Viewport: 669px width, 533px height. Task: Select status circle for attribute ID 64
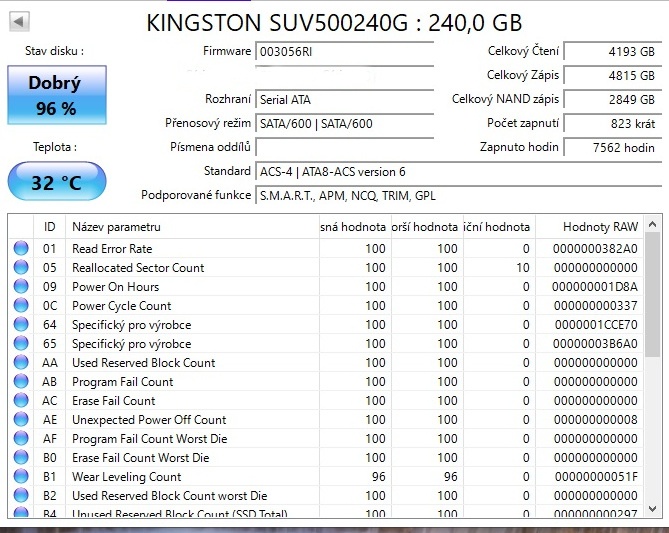point(21,324)
